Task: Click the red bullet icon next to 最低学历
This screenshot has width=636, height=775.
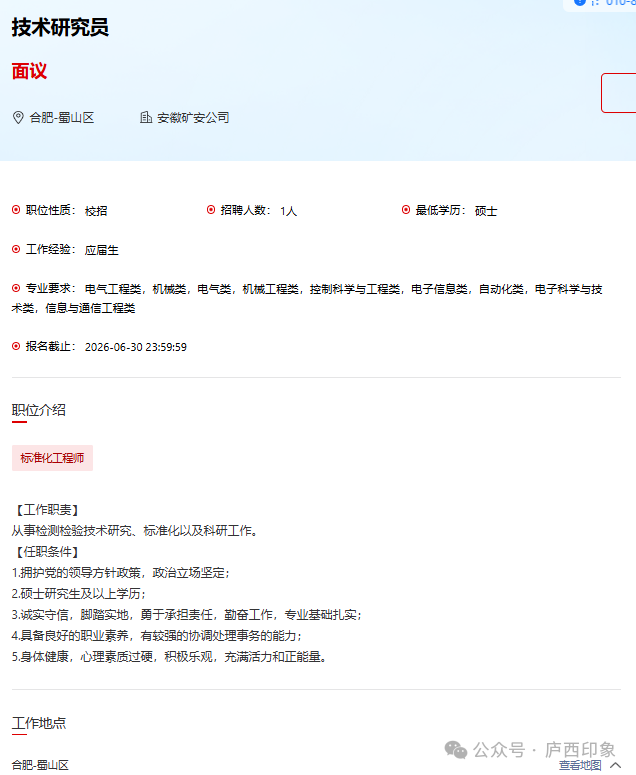Action: [x=406, y=210]
